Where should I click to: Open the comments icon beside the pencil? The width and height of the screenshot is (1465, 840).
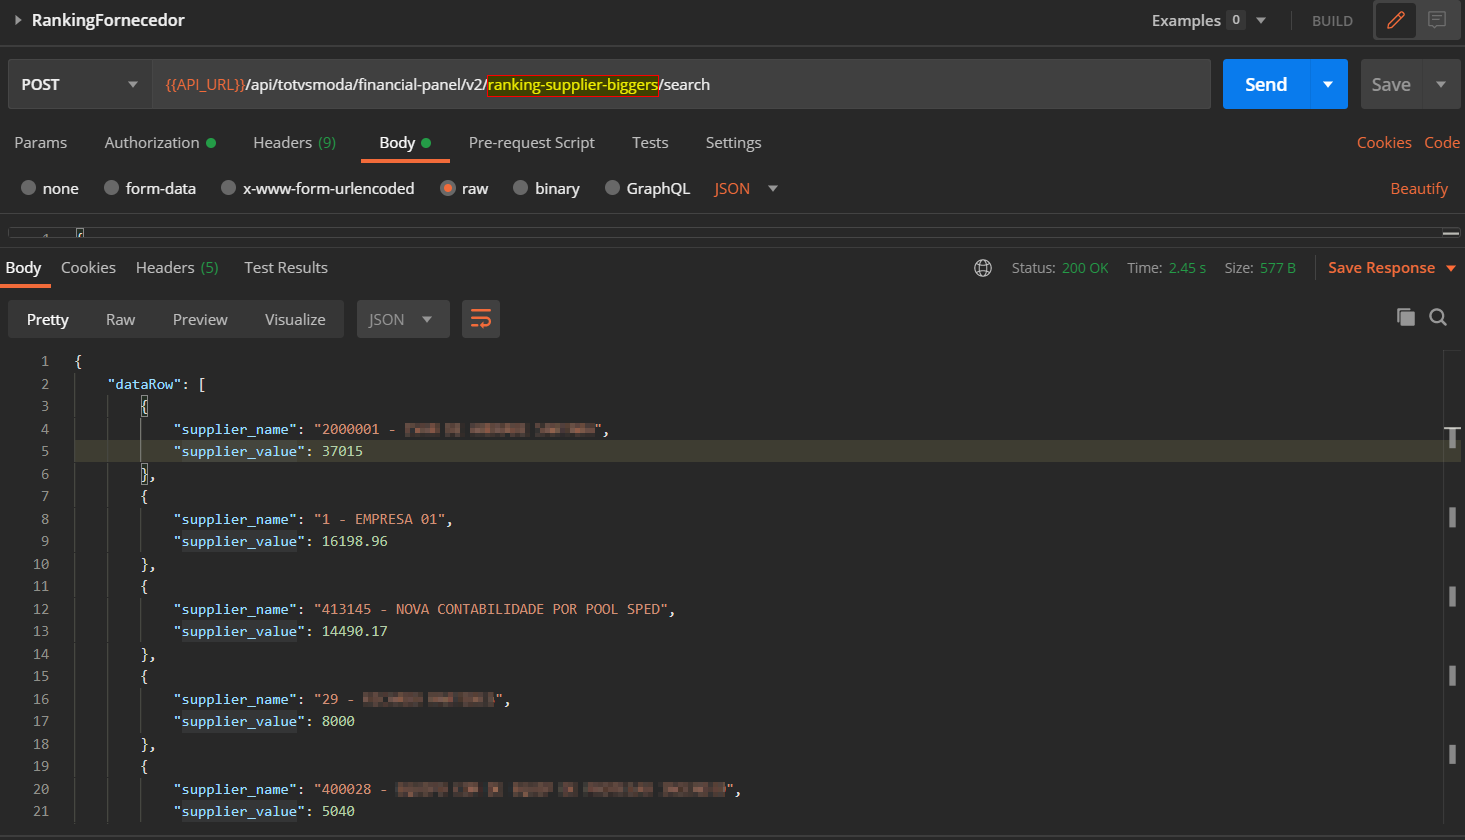[1437, 20]
